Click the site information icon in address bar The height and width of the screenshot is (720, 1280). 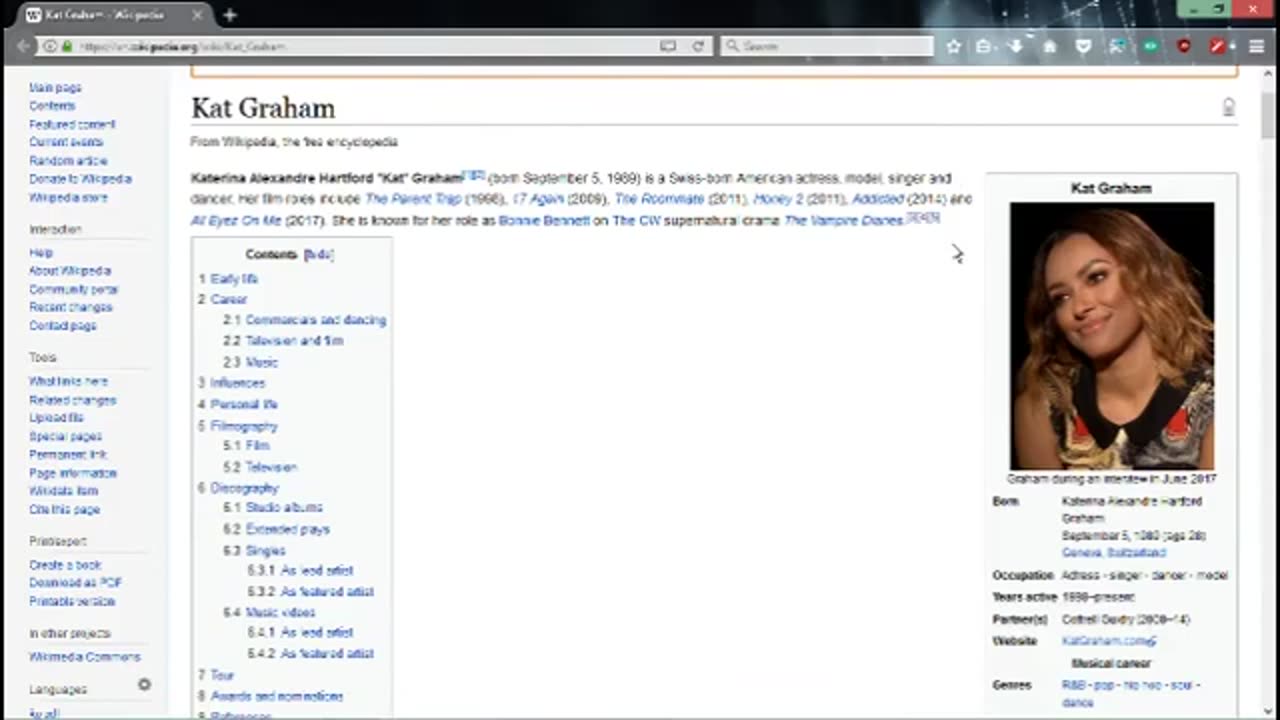click(50, 46)
